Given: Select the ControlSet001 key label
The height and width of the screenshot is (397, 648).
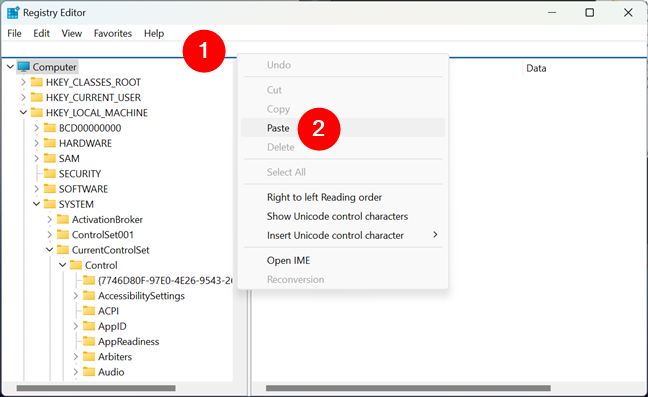Looking at the screenshot, I should click(x=102, y=235).
